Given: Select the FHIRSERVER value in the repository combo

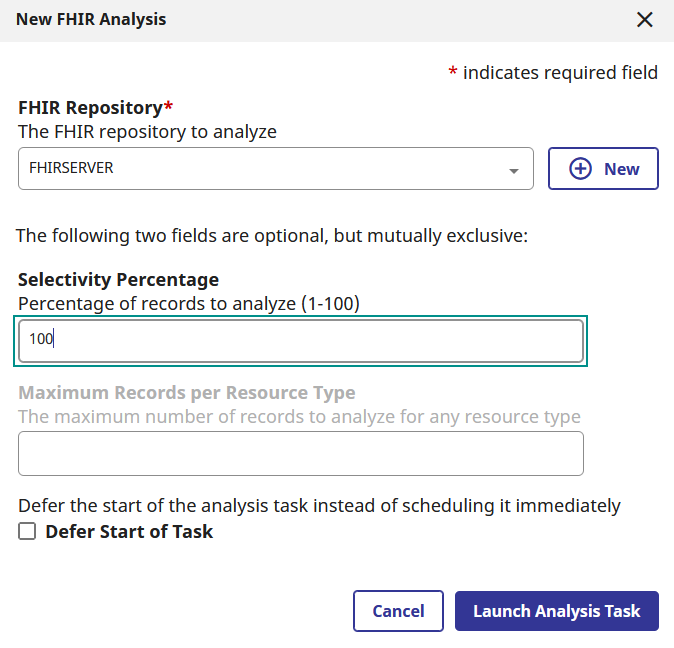Looking at the screenshot, I should (71, 168).
